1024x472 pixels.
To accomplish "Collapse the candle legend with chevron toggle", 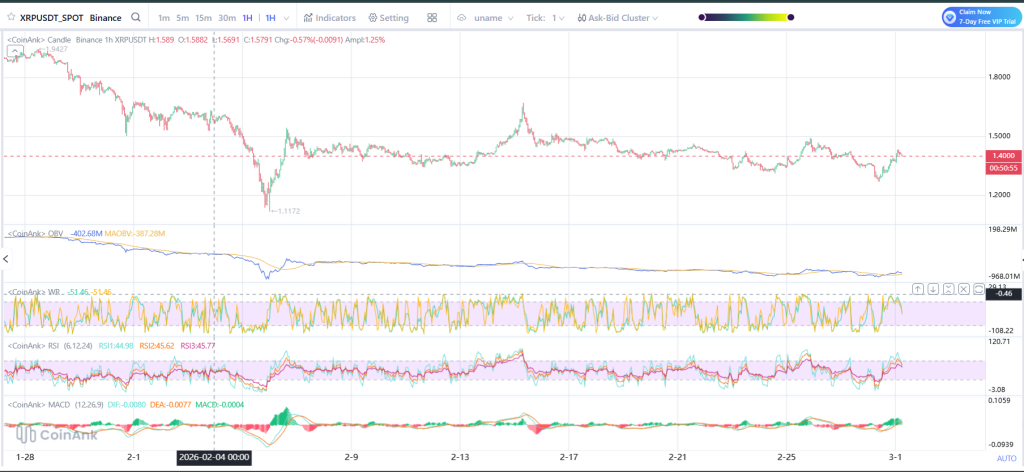I will 14,50.
